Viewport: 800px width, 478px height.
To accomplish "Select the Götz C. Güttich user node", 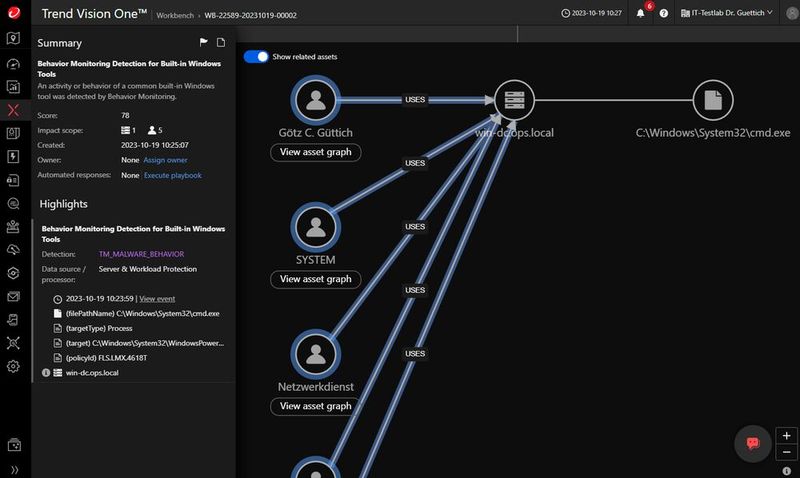I will (315, 100).
